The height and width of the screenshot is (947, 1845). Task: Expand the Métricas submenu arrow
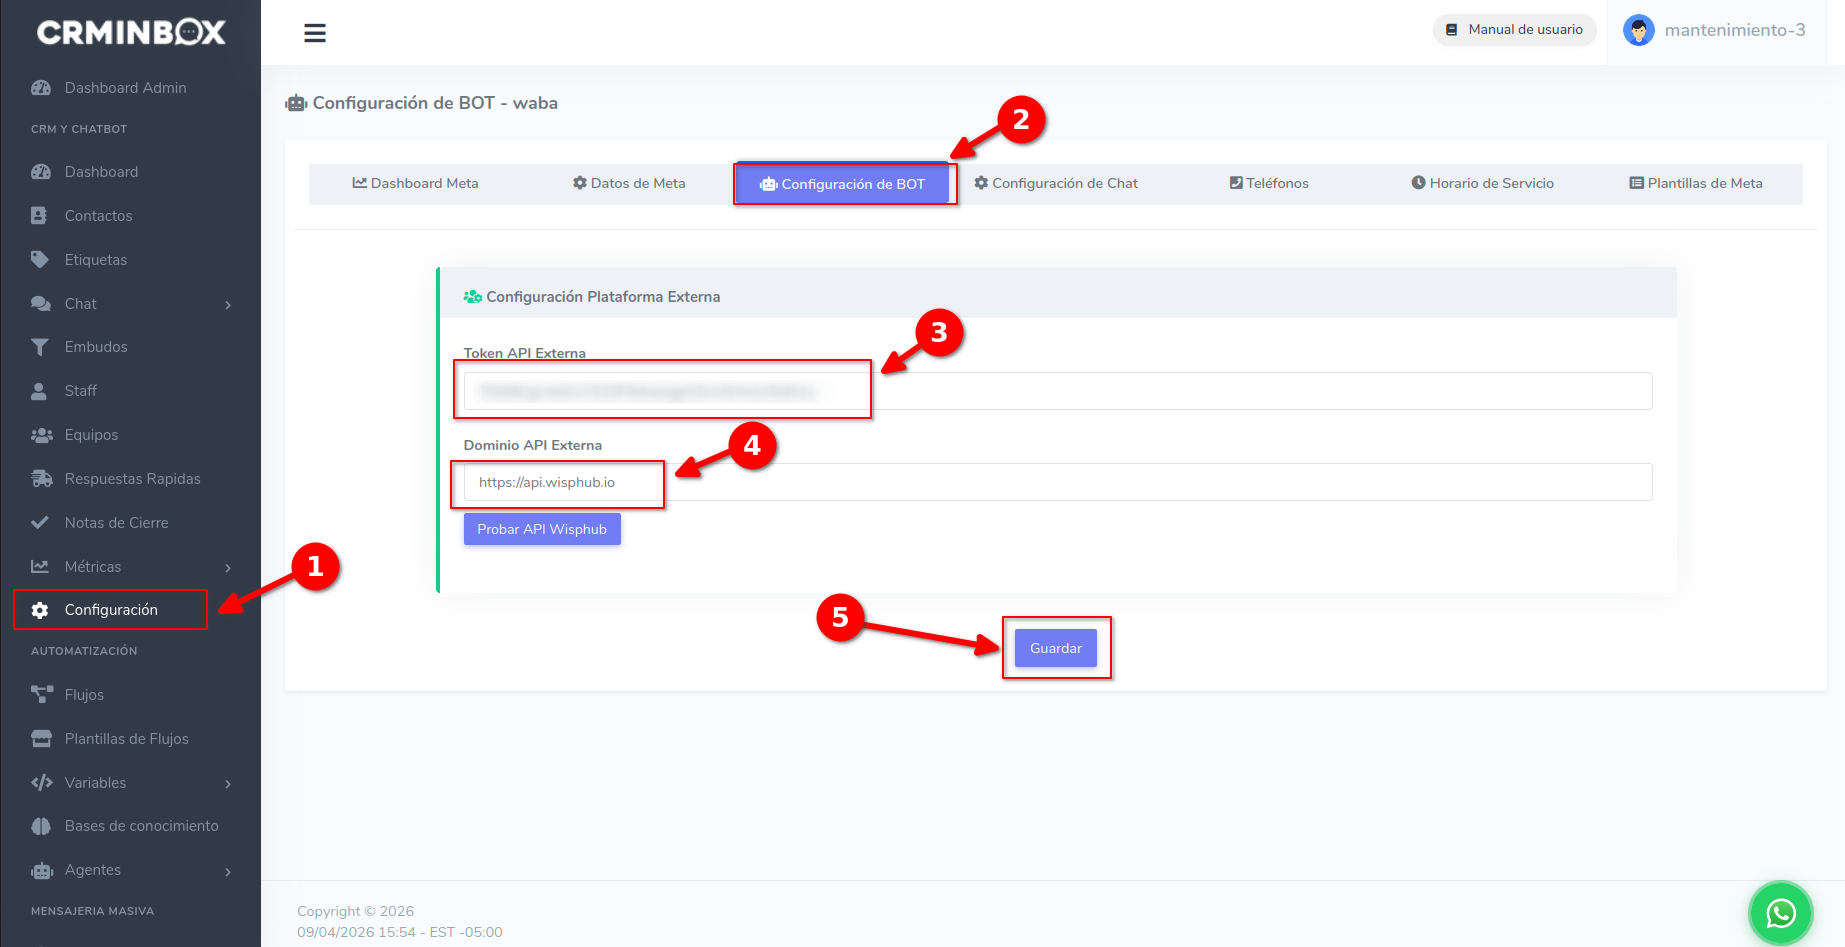[x=228, y=568]
